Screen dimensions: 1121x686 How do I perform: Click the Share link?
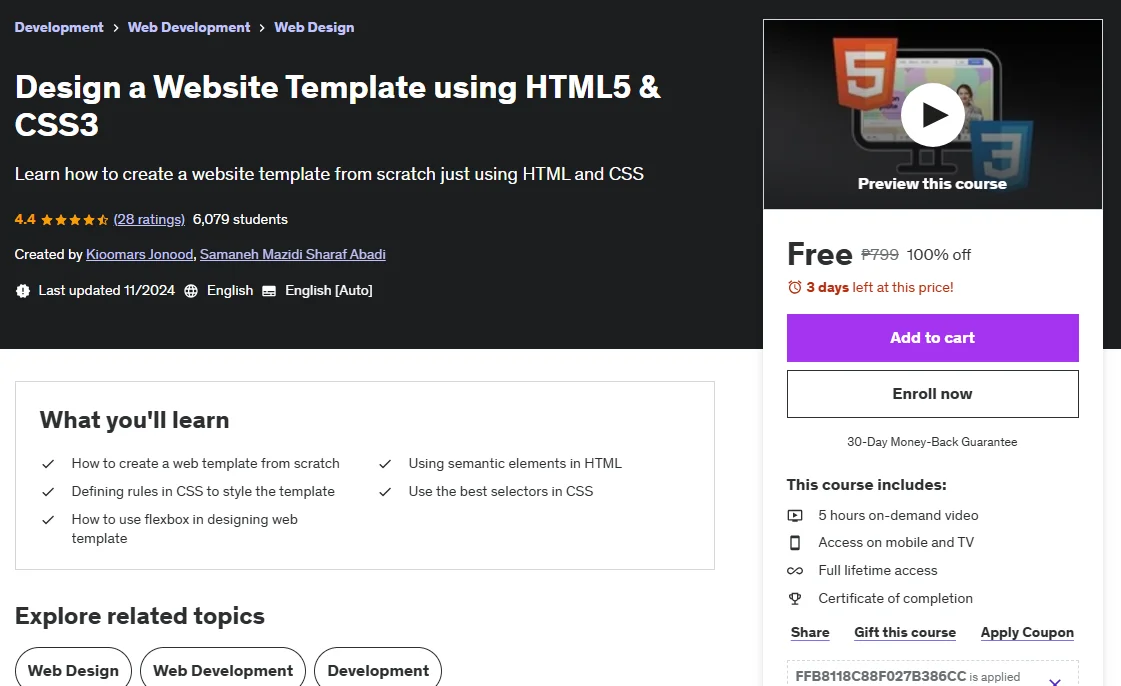tap(810, 632)
